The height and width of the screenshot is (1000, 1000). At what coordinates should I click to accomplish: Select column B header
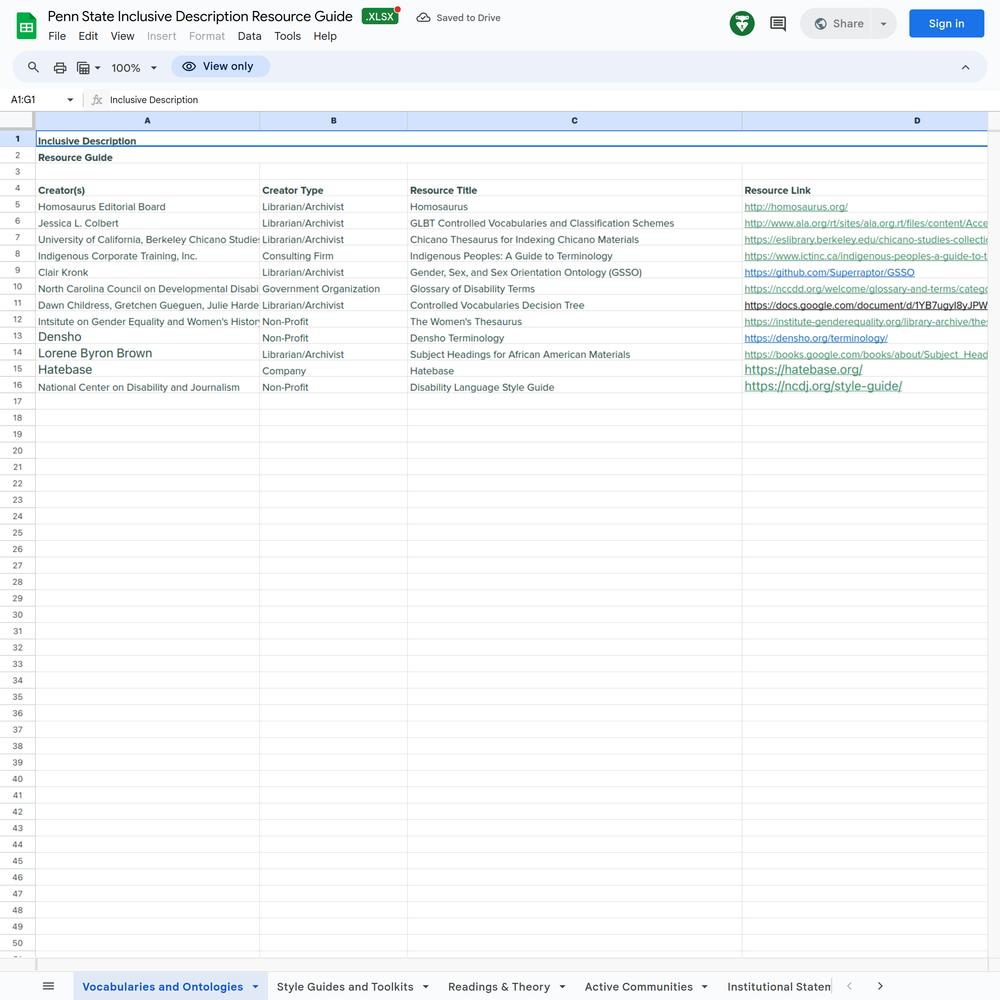333,121
